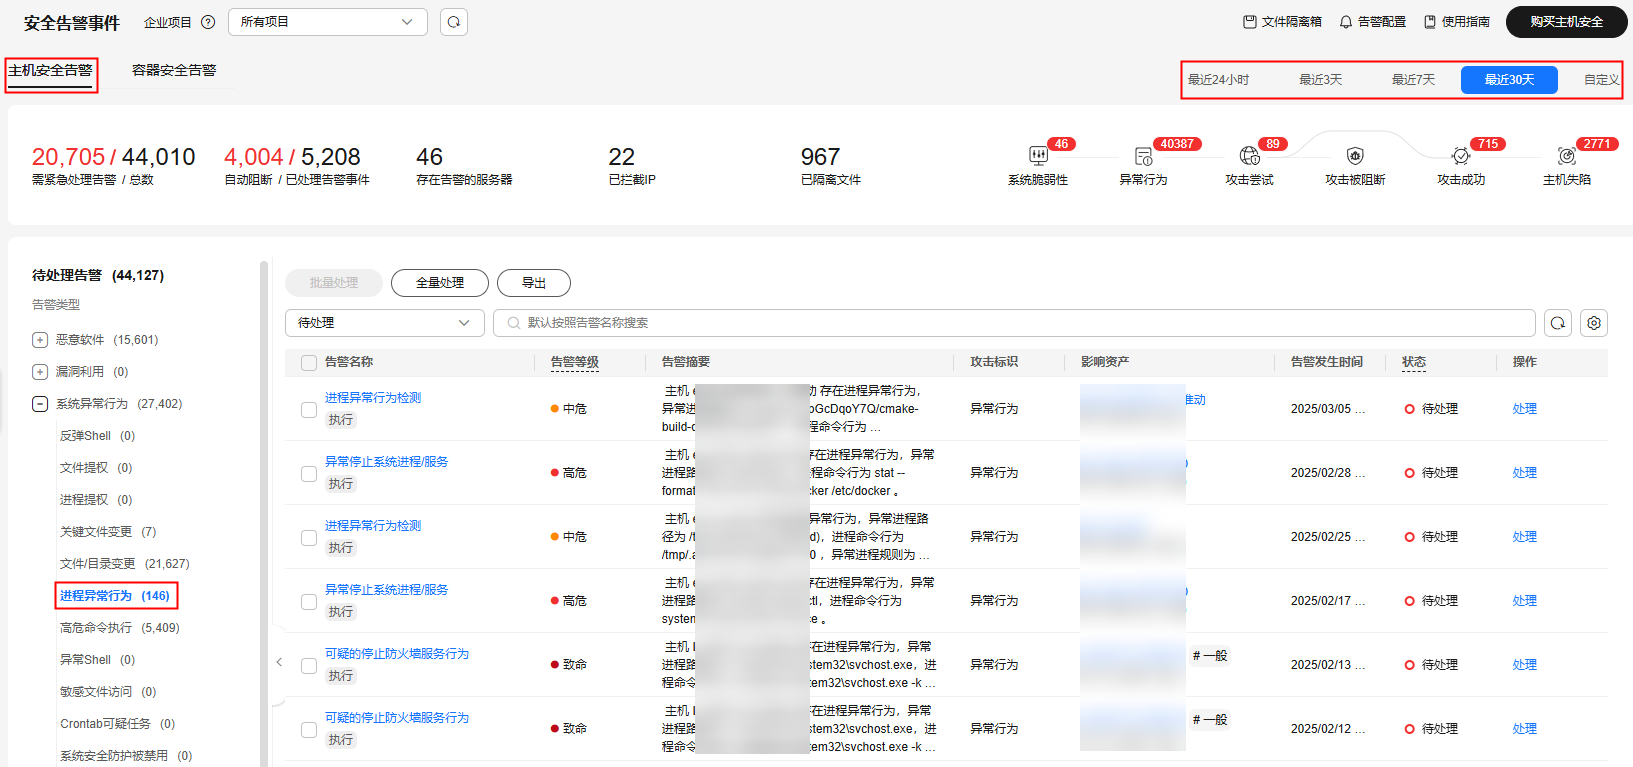
Task: Click the 告警发生时间 column header
Action: pos(1327,362)
